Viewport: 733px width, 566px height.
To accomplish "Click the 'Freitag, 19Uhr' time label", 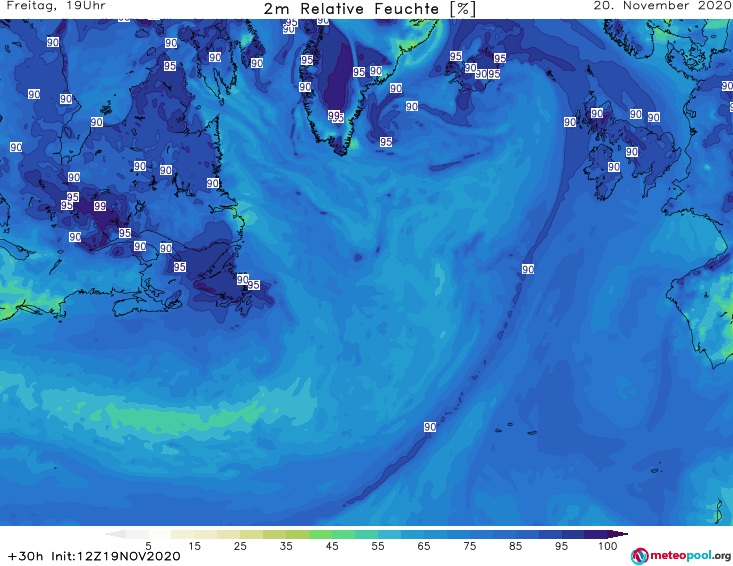I will click(x=56, y=6).
